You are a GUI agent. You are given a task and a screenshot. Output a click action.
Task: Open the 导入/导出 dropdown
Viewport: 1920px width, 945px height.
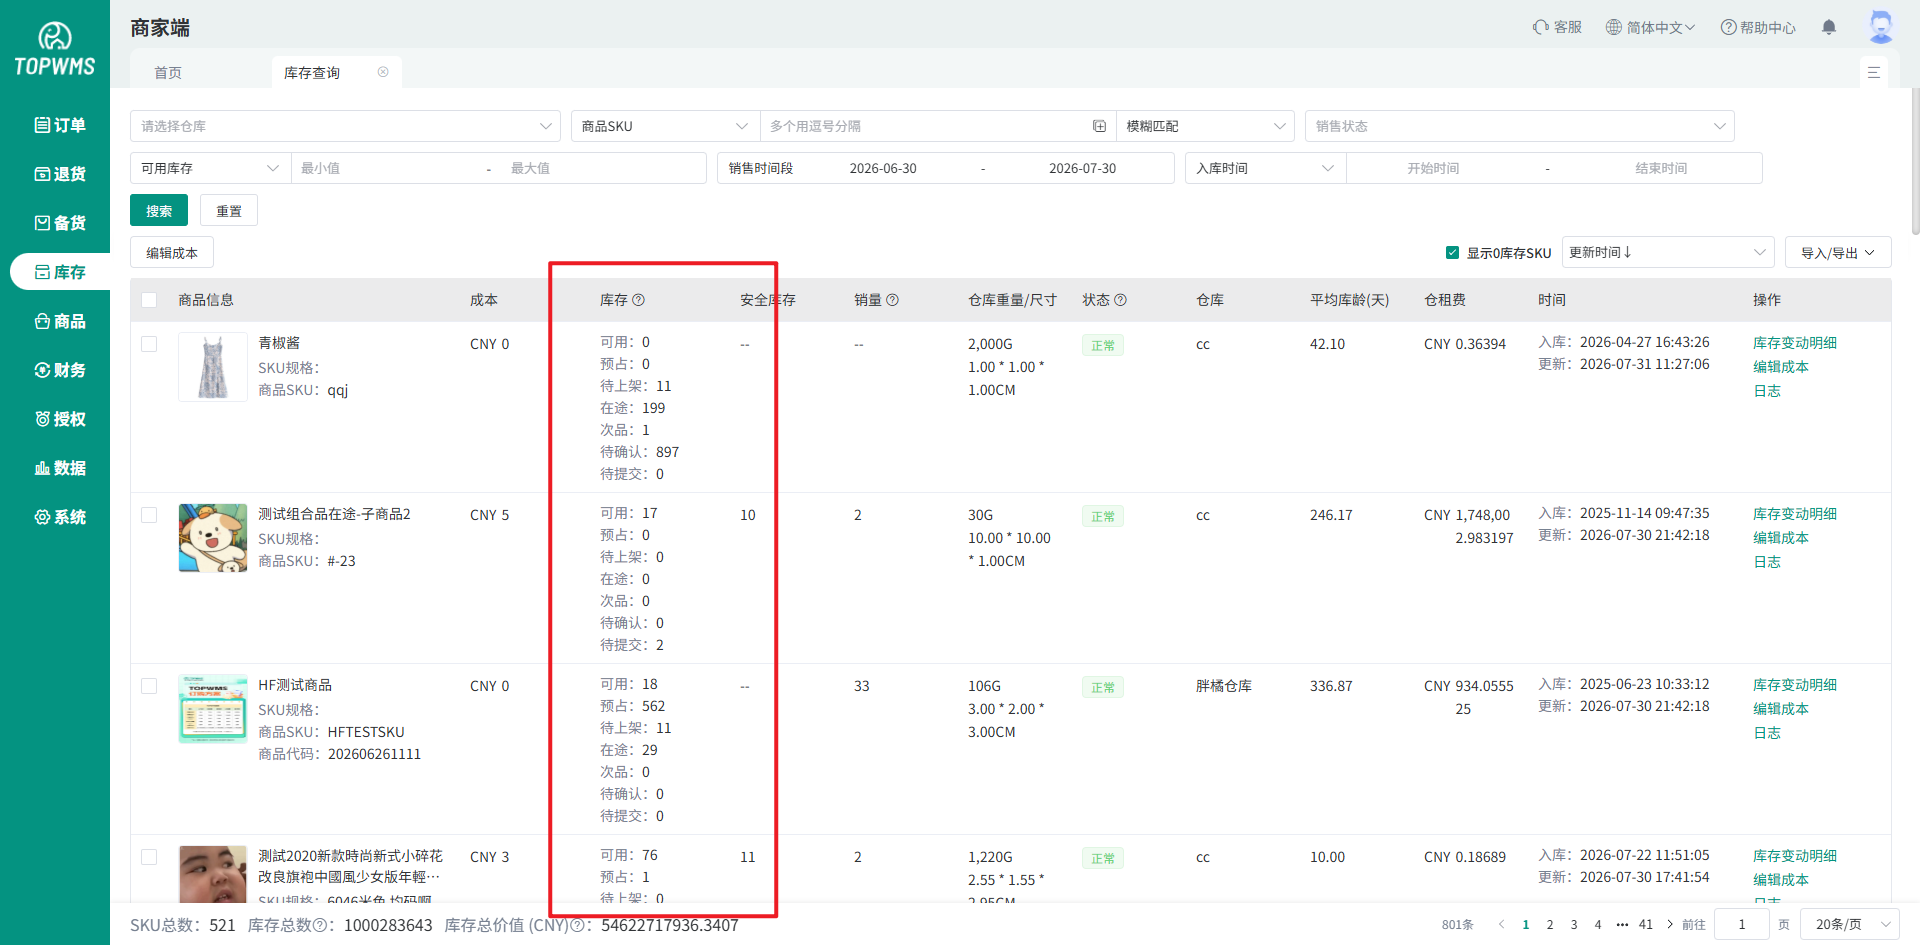pos(1838,252)
